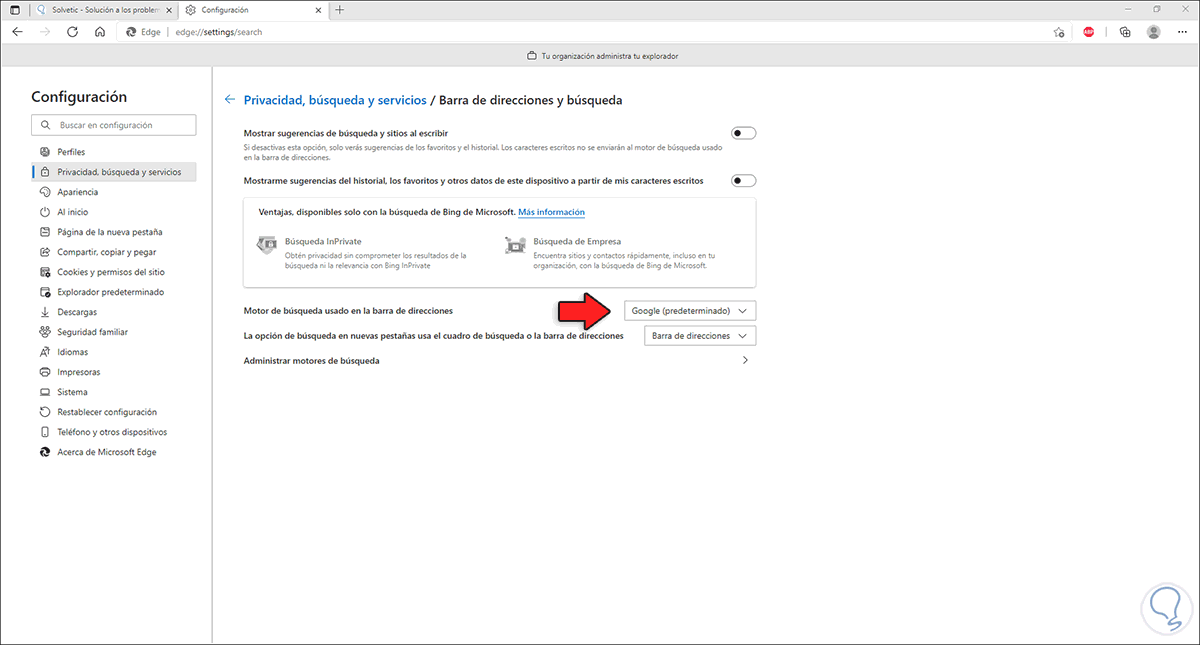The height and width of the screenshot is (645, 1200).
Task: Click the Apariencia sidebar icon
Action: (45, 192)
